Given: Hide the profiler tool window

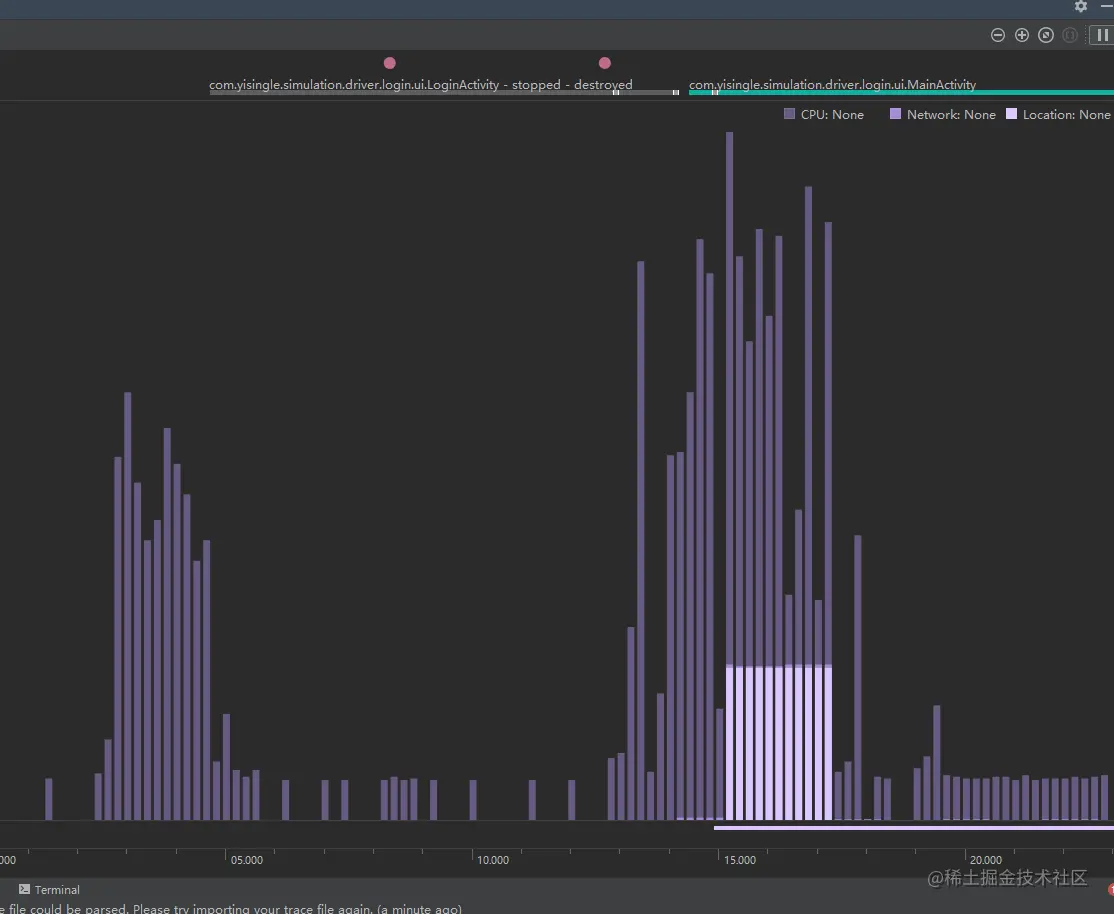Looking at the screenshot, I should point(1107,6).
